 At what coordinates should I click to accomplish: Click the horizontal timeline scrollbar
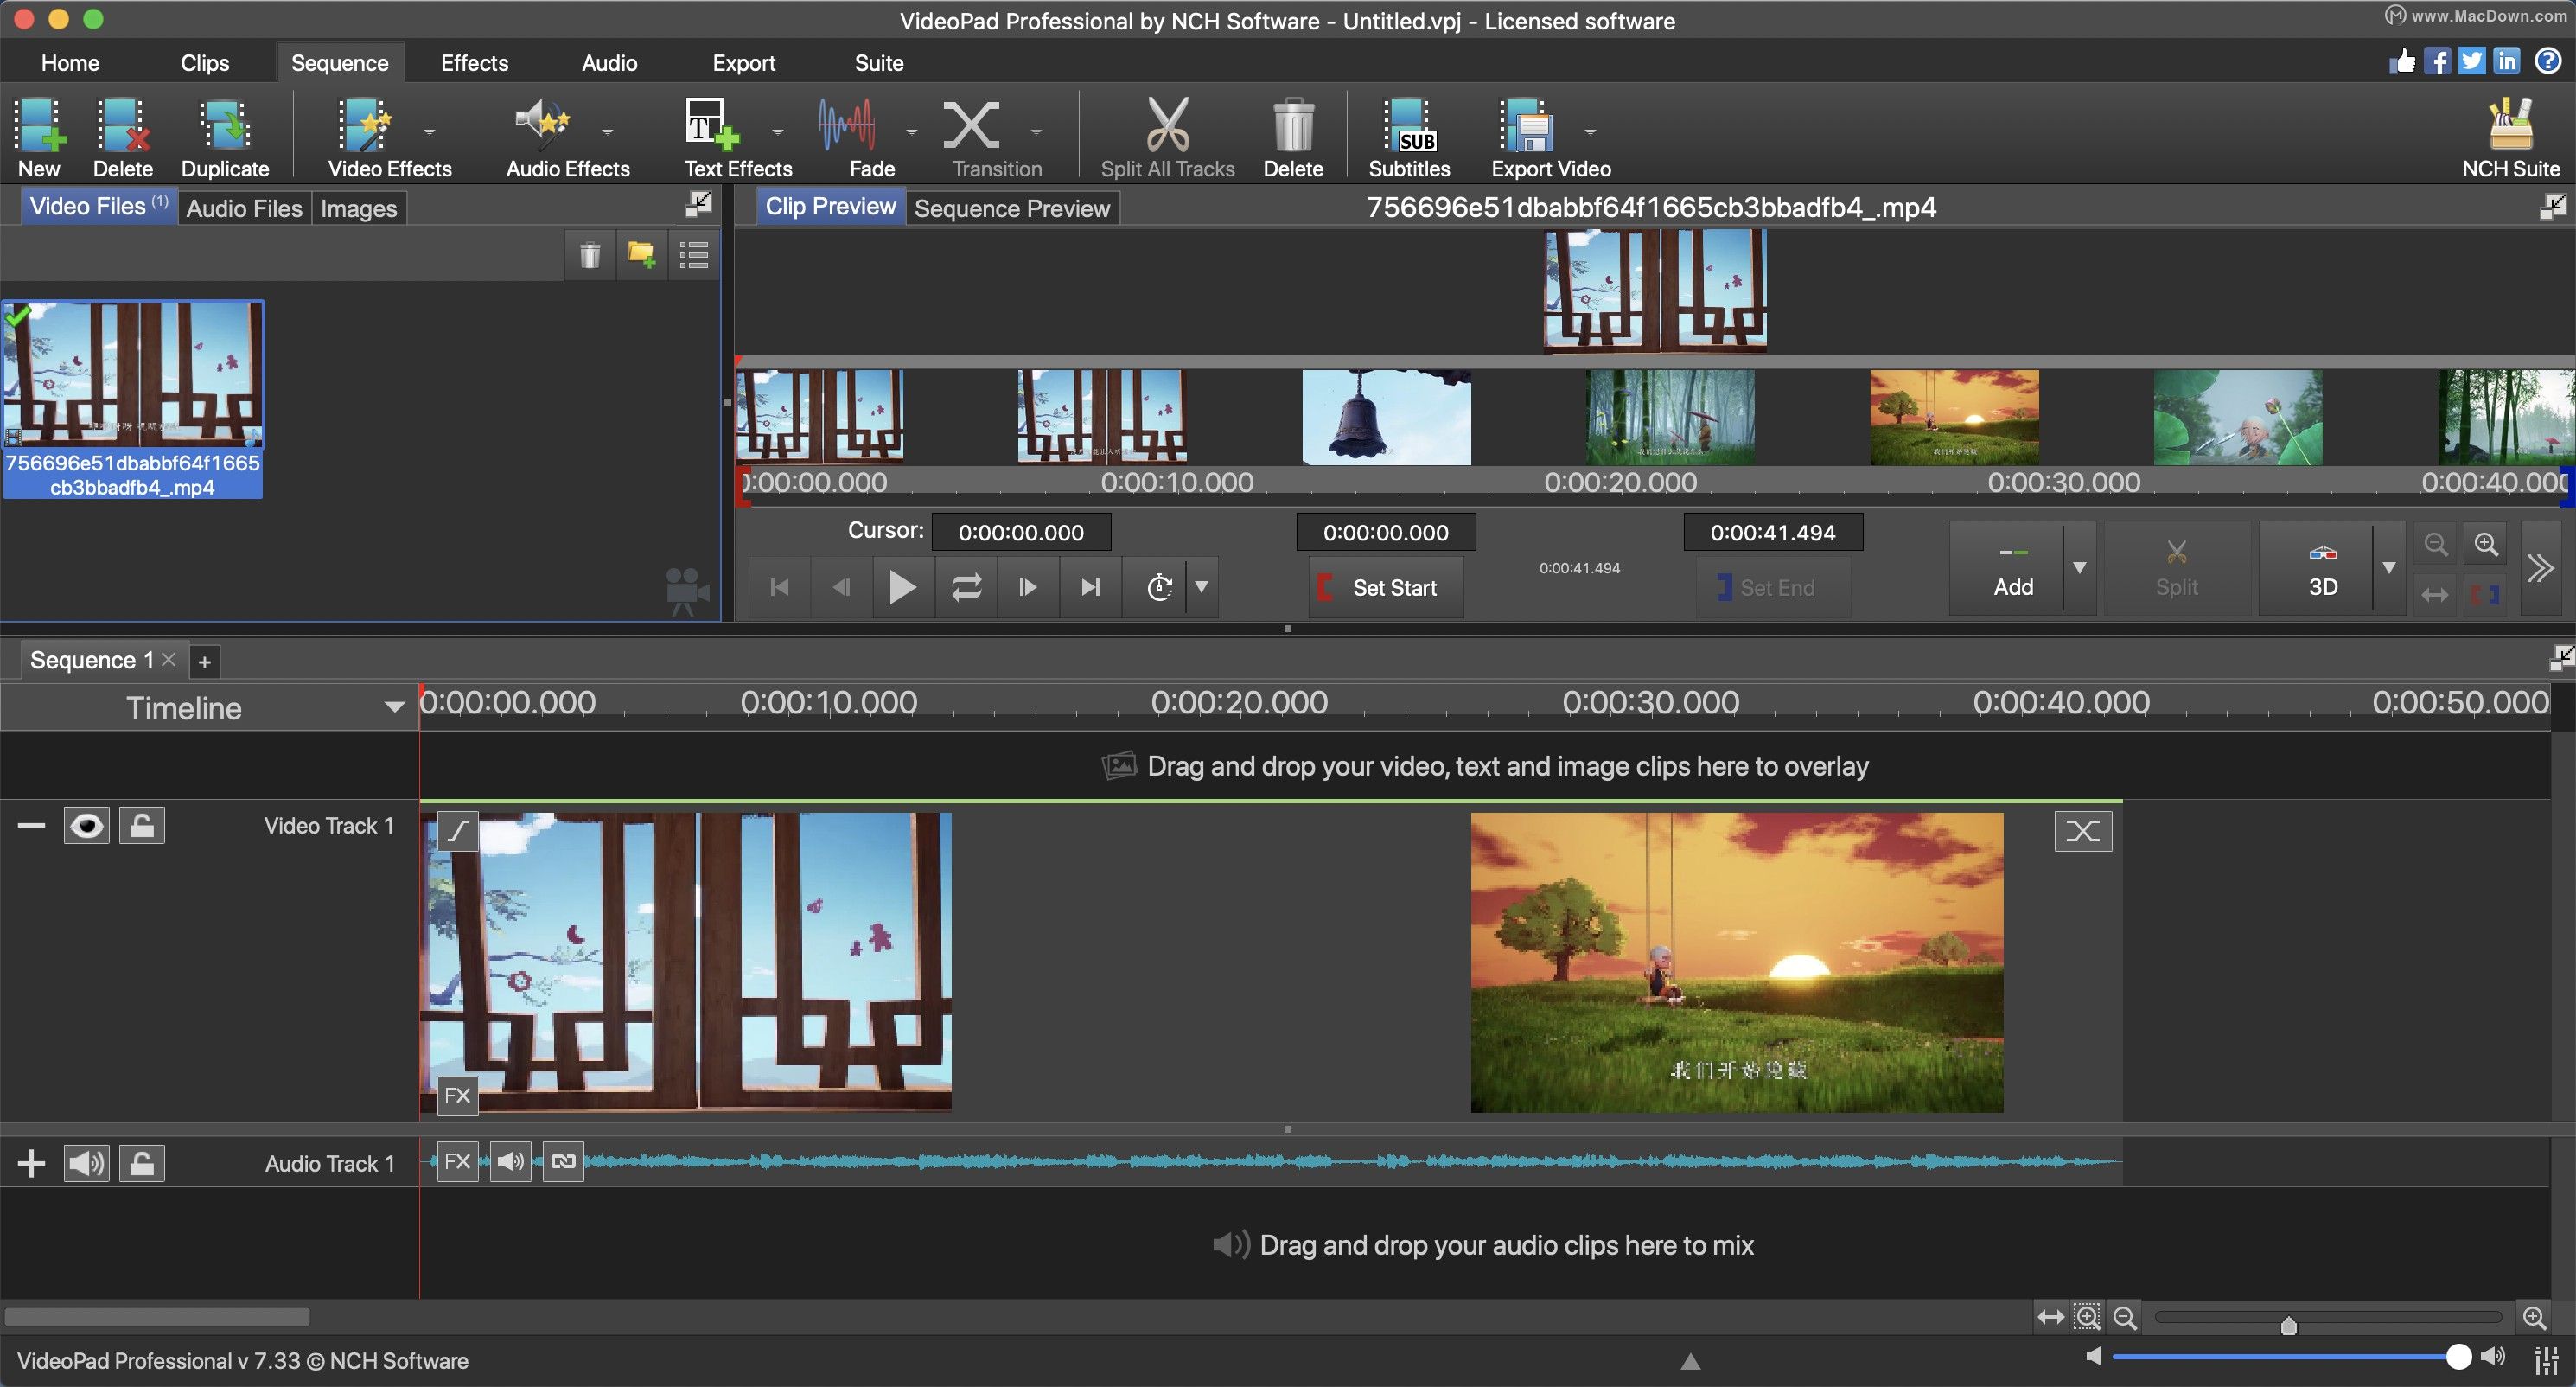pyautogui.click(x=157, y=1317)
